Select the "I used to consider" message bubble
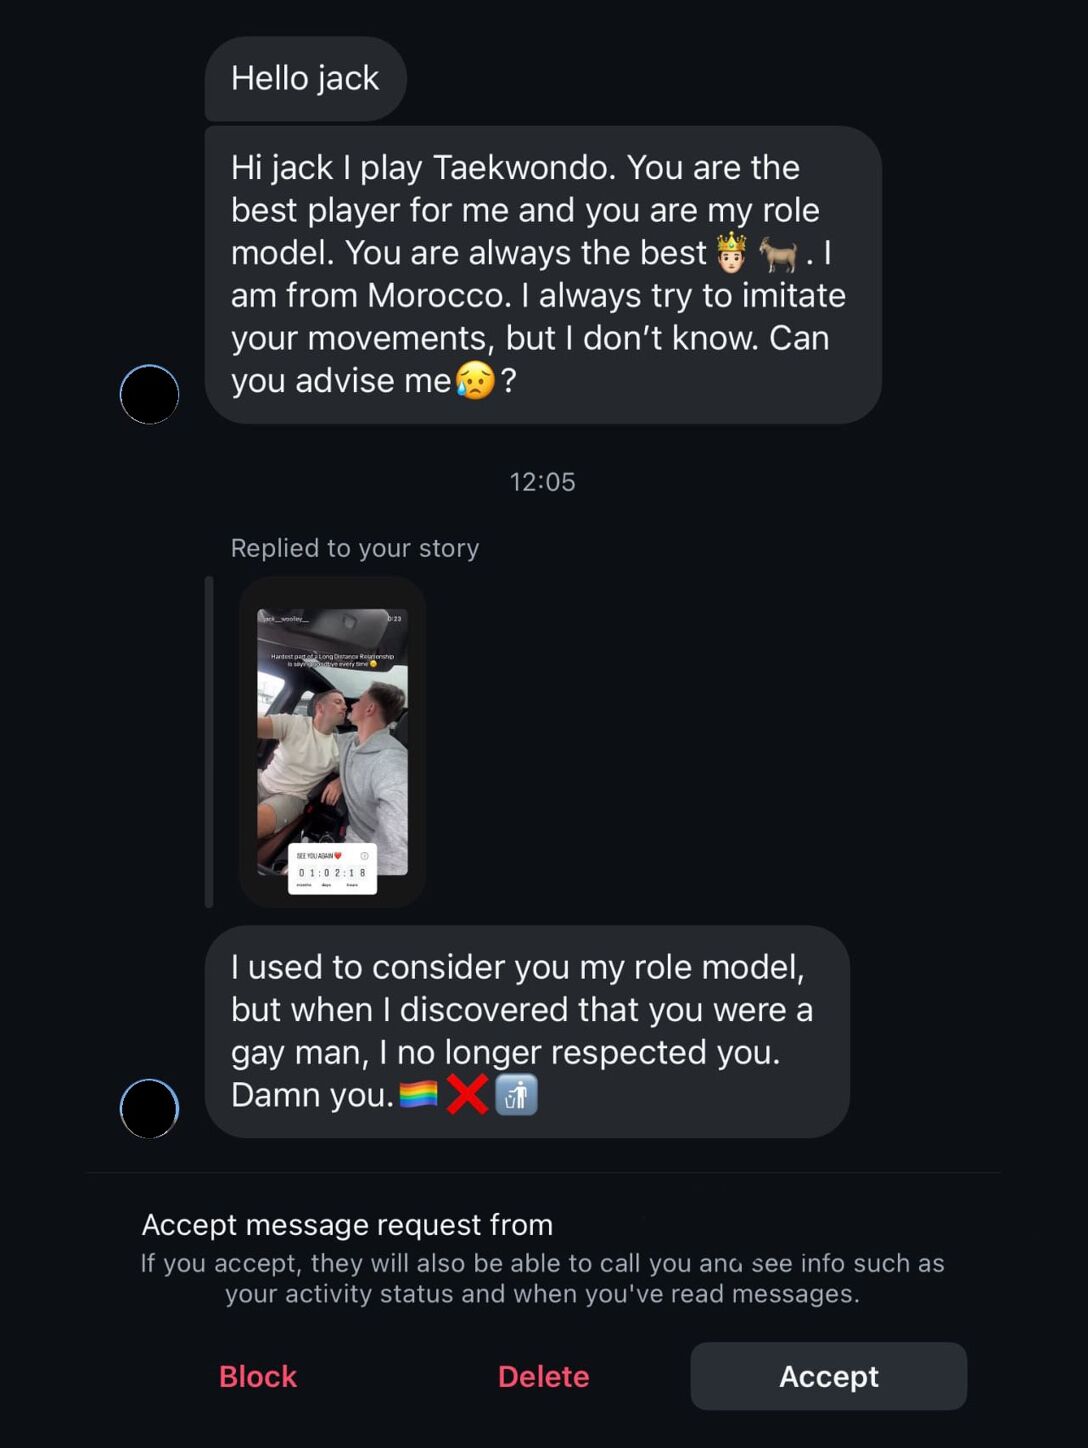 coord(527,1030)
